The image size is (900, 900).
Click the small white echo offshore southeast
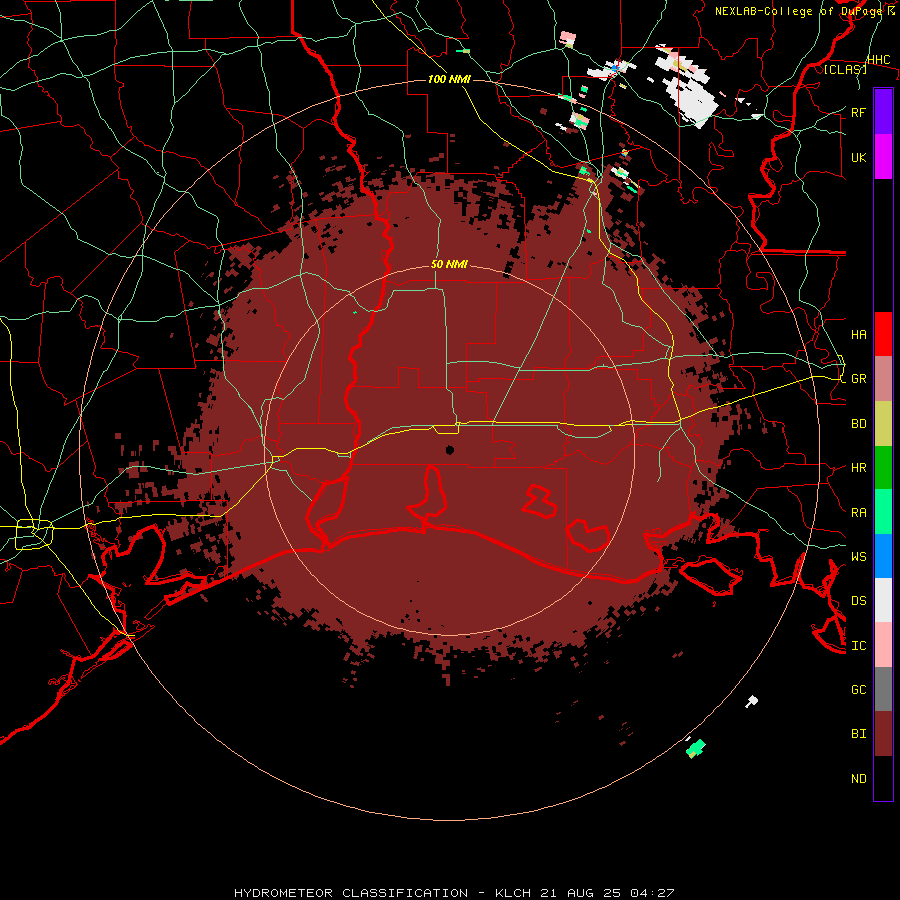(751, 701)
